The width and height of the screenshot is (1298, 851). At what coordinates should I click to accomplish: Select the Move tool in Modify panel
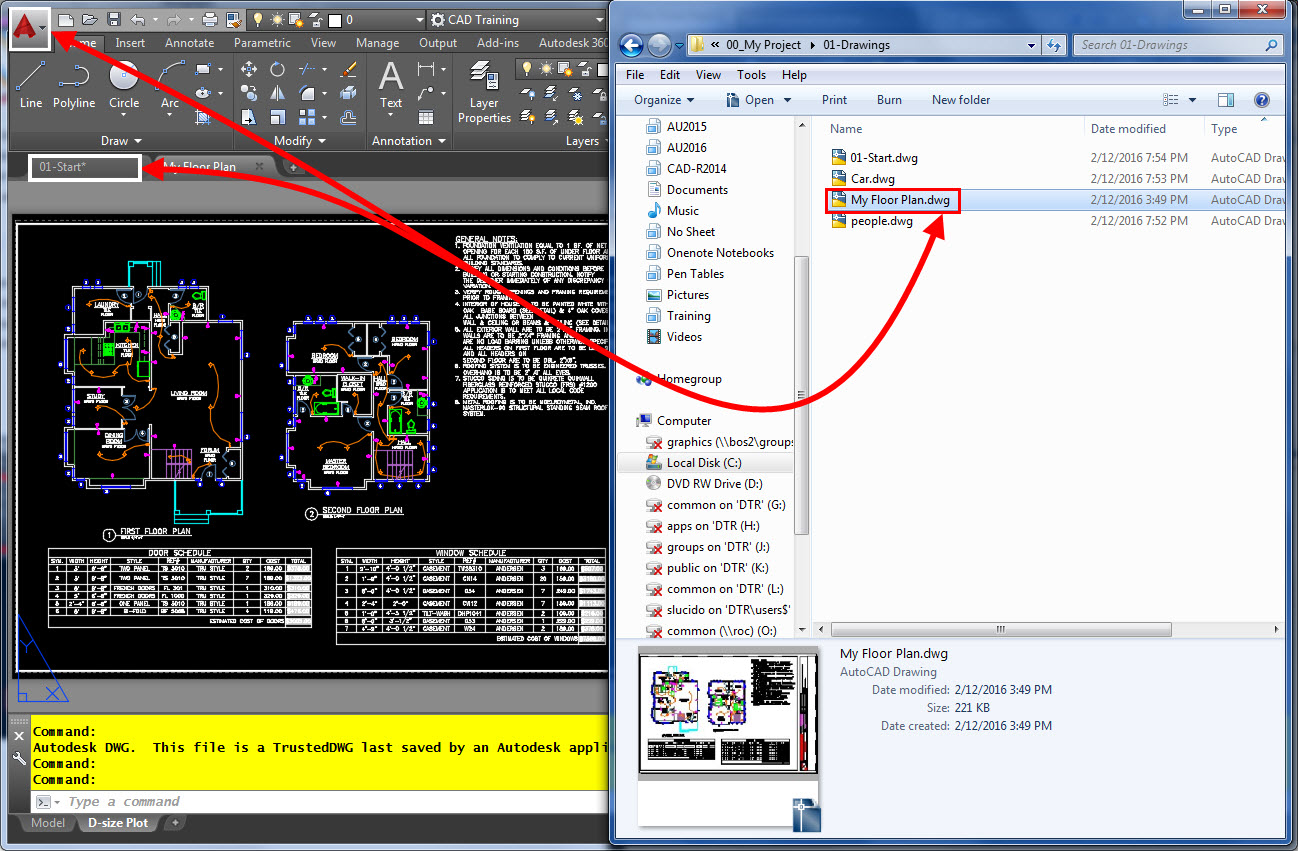[x=249, y=69]
